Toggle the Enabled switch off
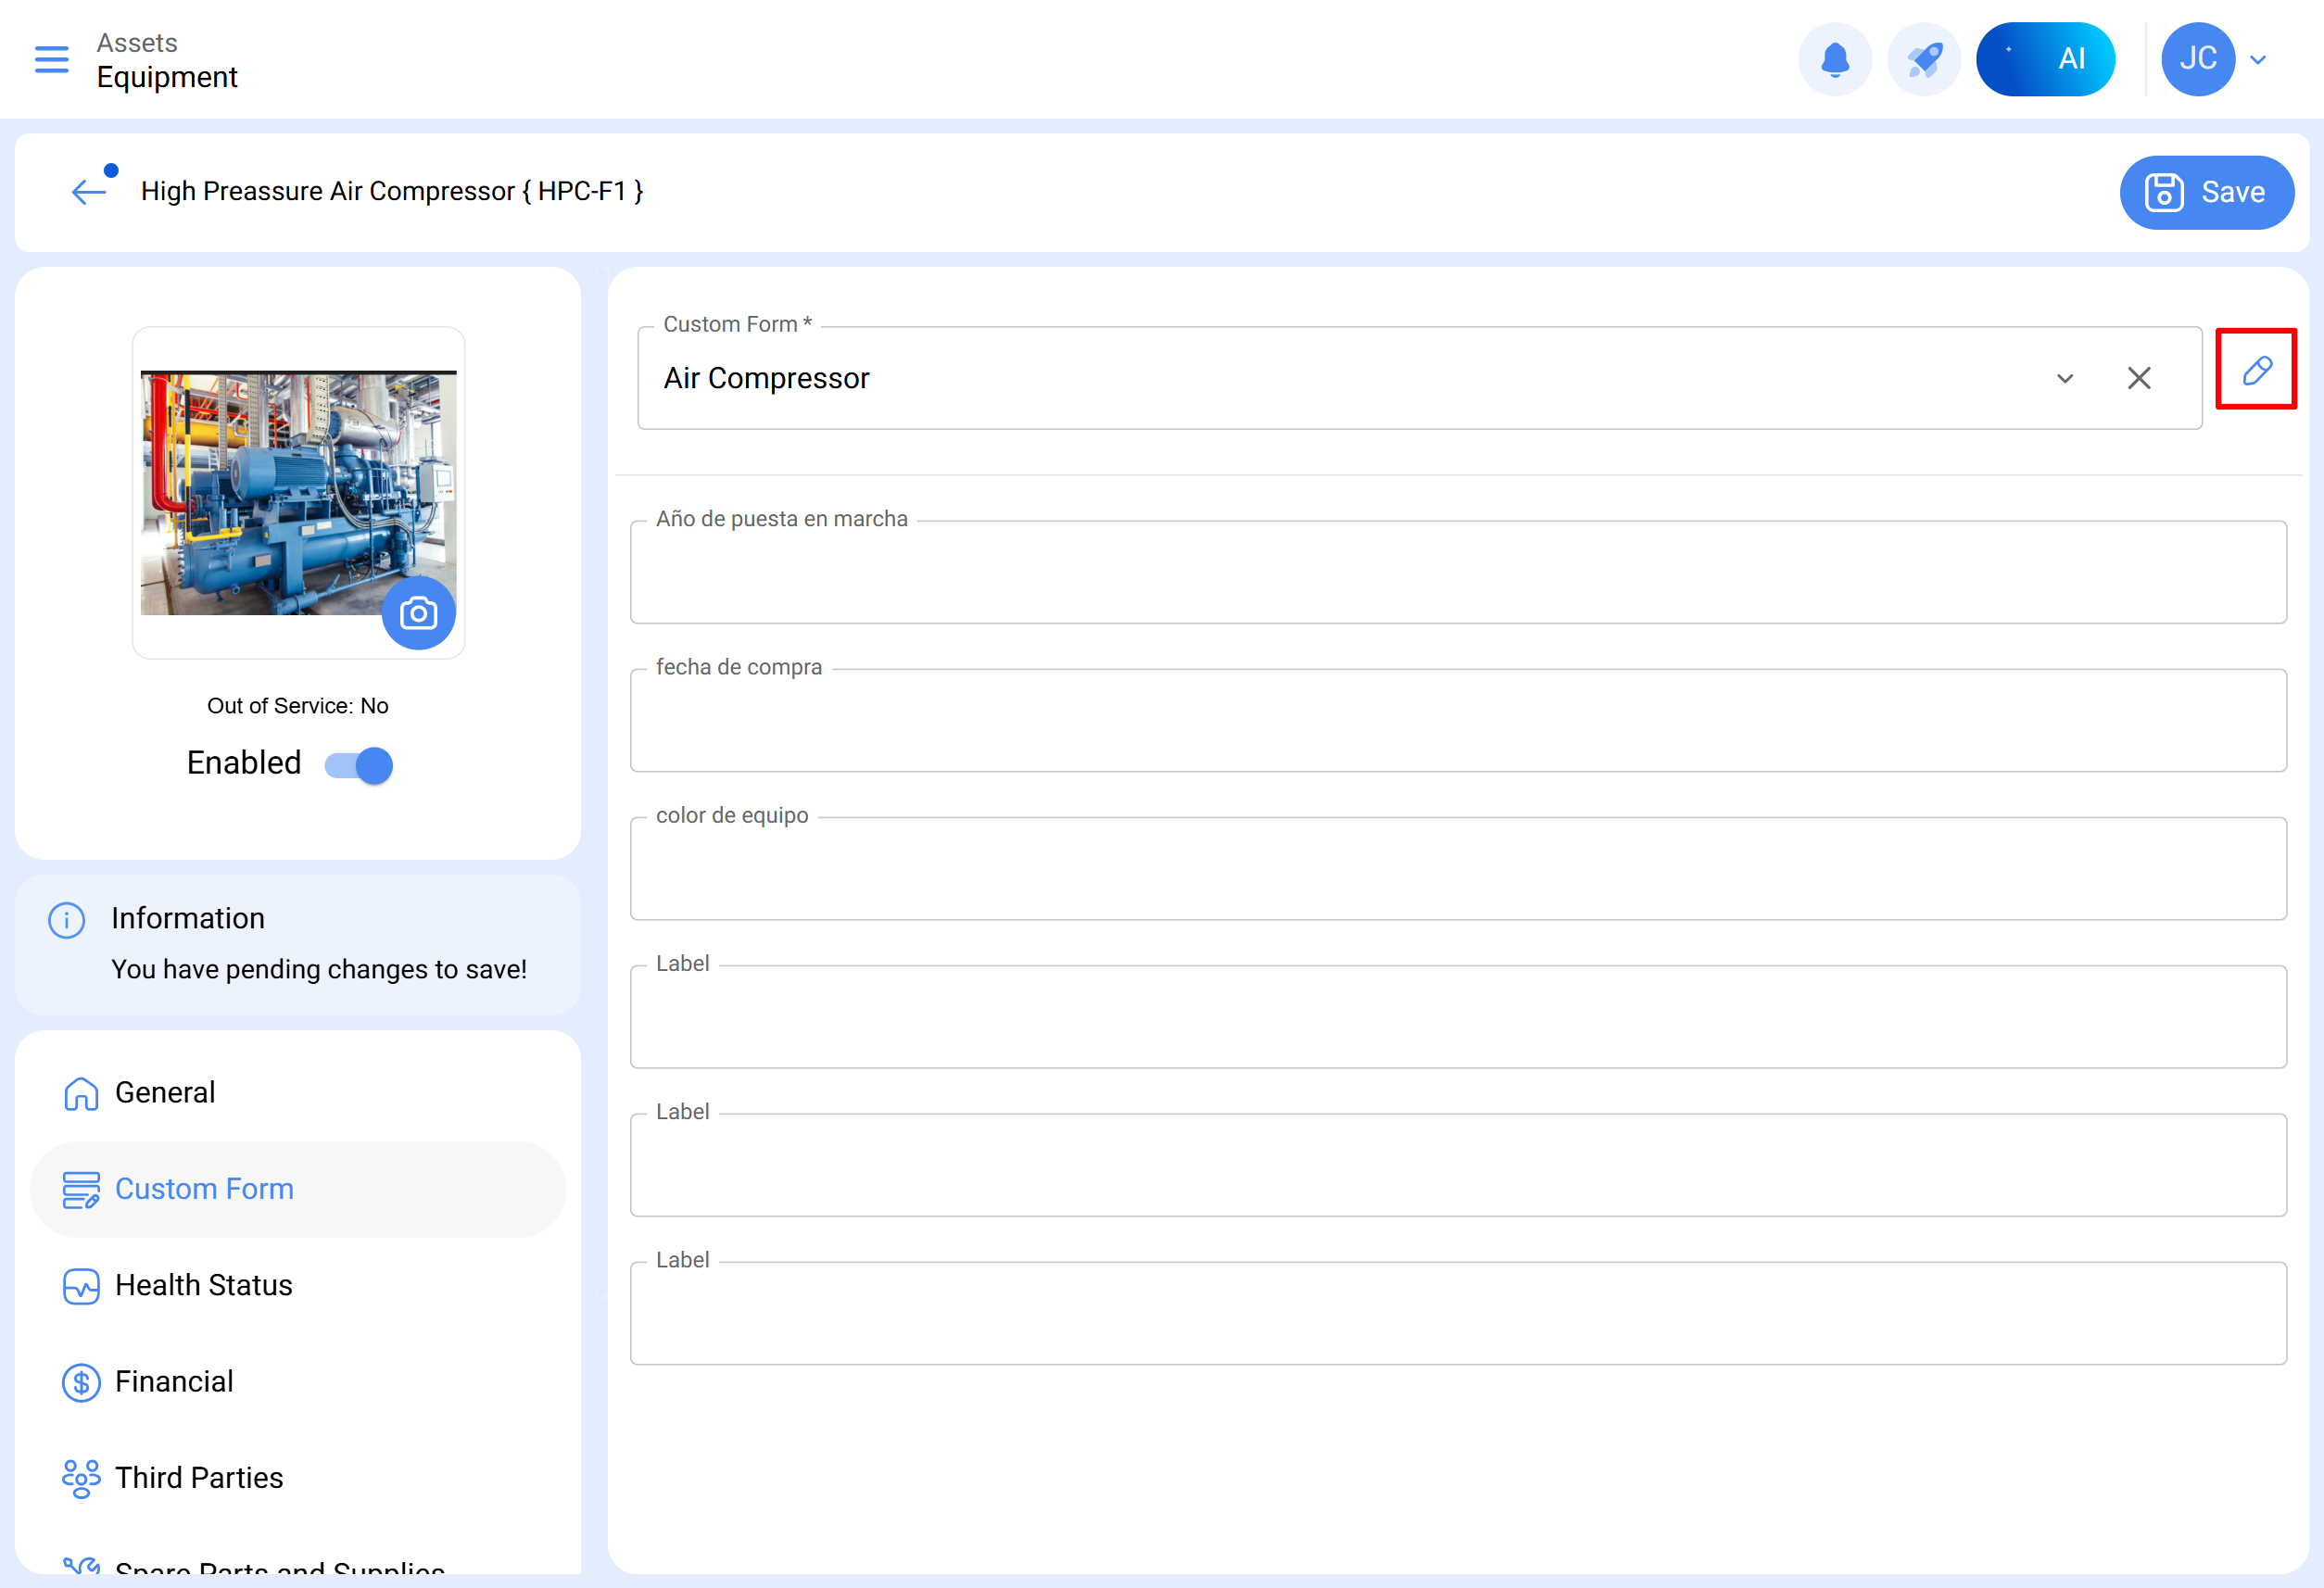The width and height of the screenshot is (2324, 1588). pyautogui.click(x=360, y=765)
